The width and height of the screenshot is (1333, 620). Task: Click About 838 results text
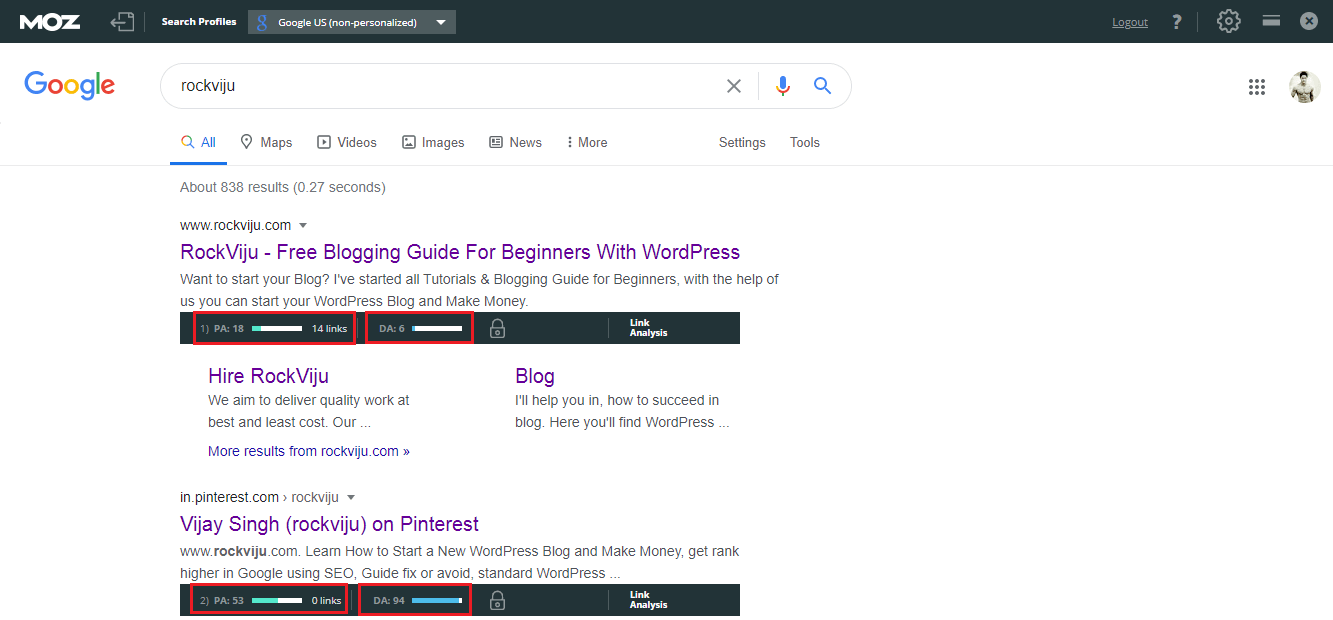coord(282,187)
